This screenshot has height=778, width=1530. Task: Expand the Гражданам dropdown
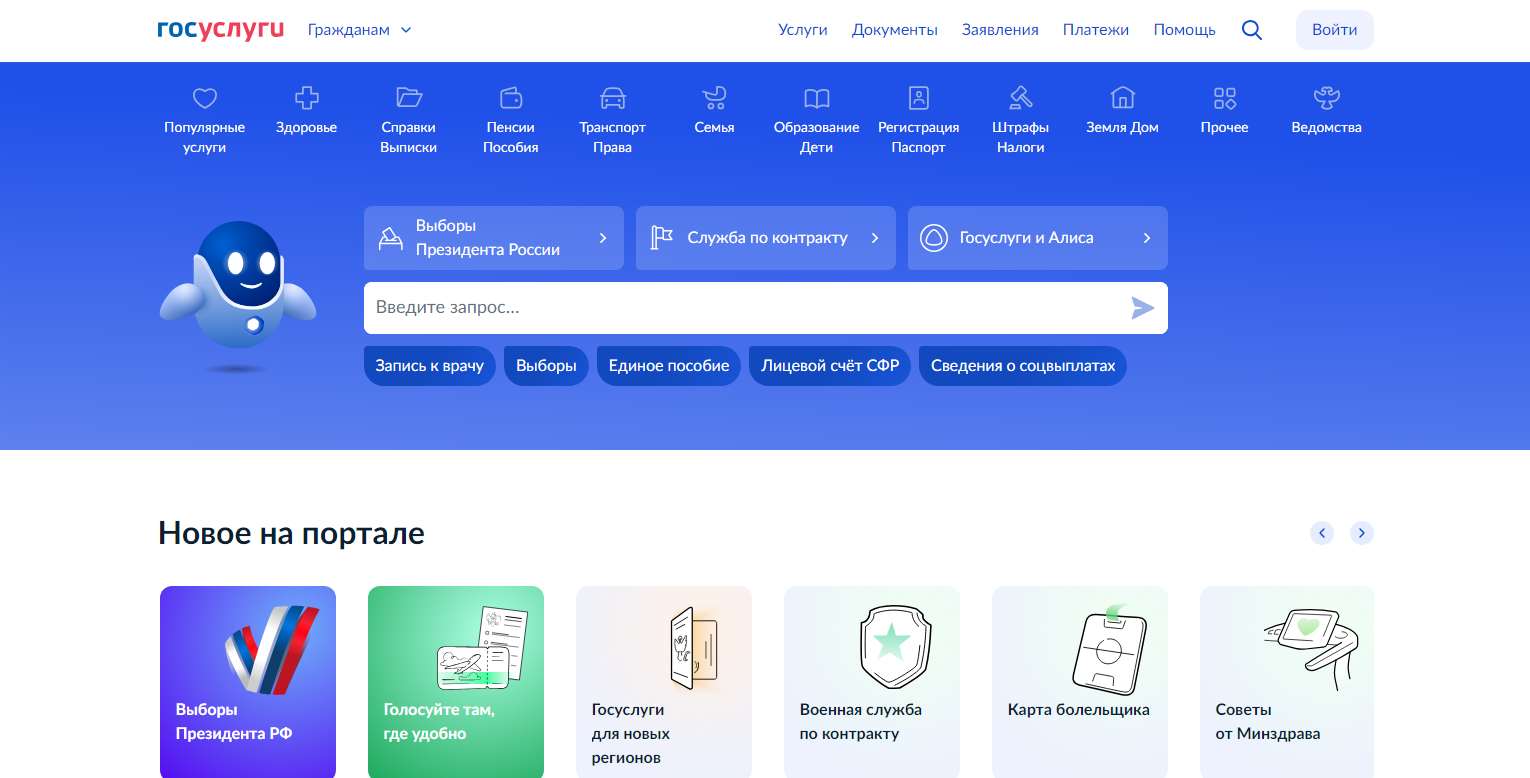360,30
